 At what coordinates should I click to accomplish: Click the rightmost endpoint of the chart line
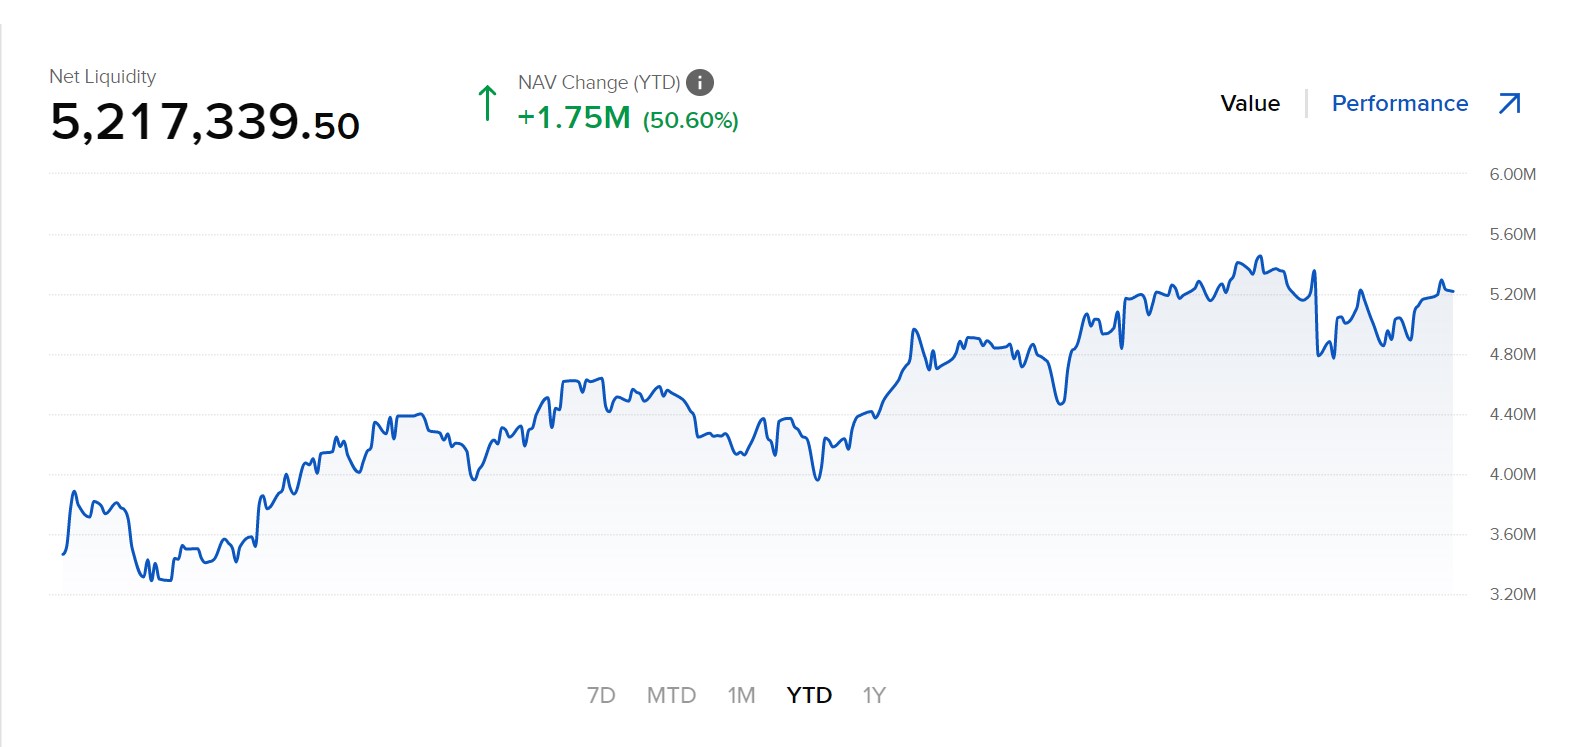(x=1452, y=292)
